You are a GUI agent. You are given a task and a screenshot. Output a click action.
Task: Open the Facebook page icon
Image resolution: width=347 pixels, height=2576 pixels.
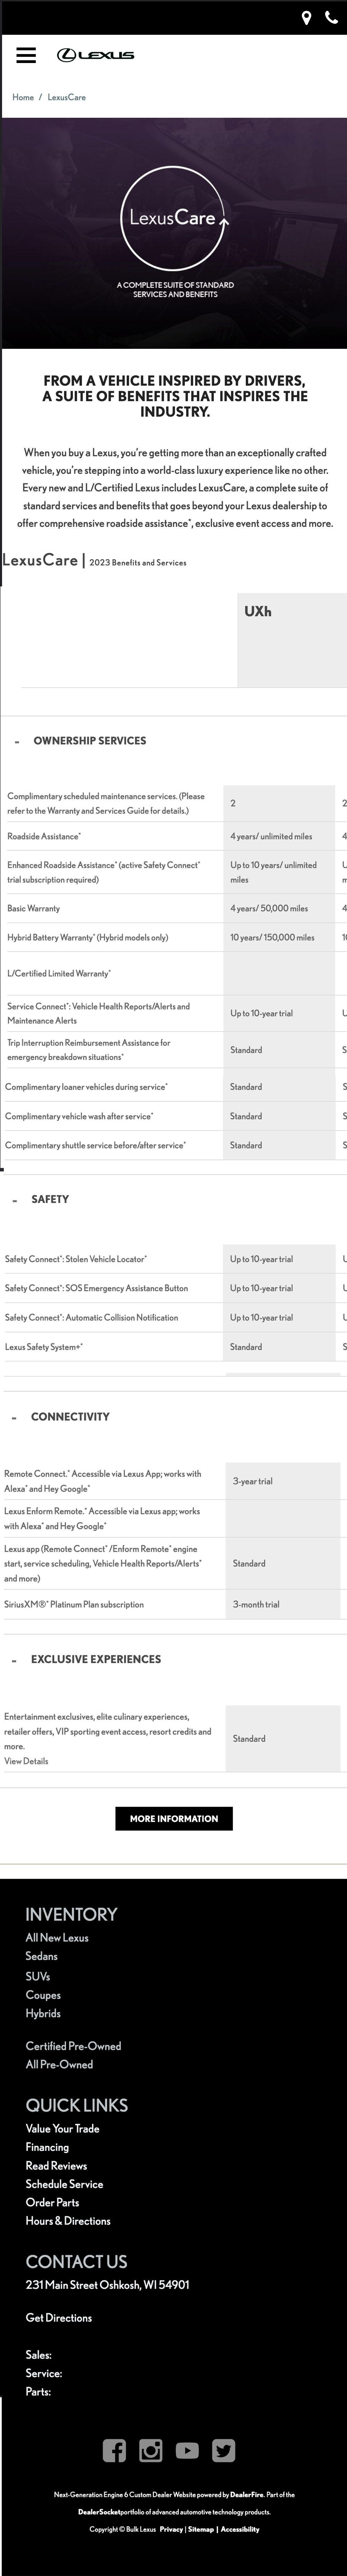tap(114, 2449)
